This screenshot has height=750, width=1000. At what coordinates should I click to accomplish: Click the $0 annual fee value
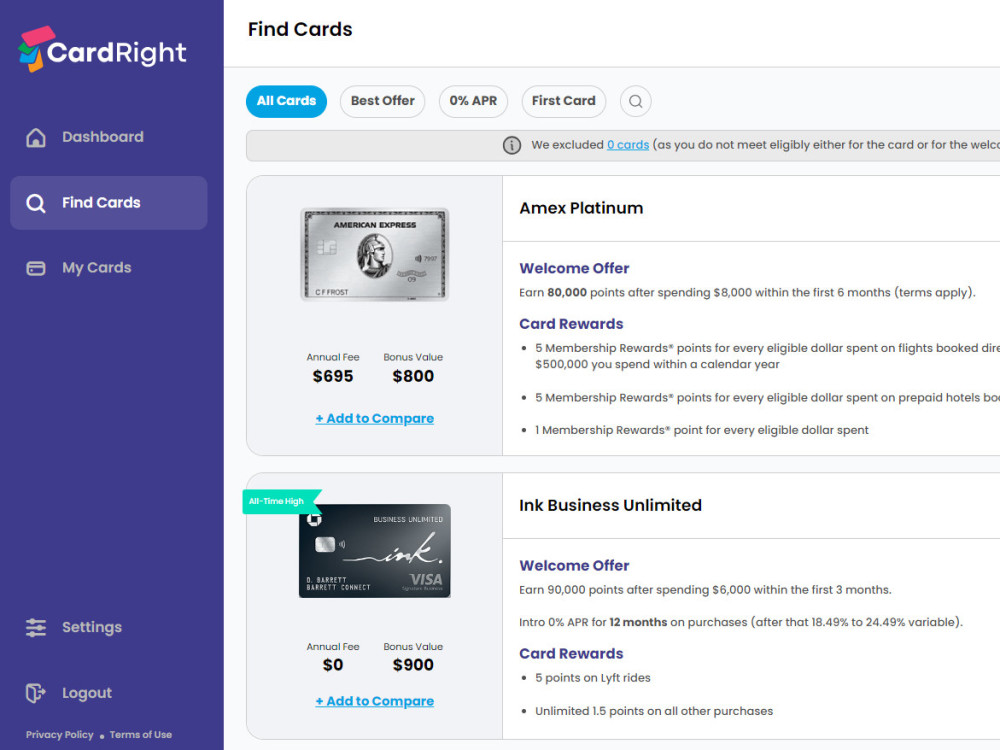coord(333,665)
